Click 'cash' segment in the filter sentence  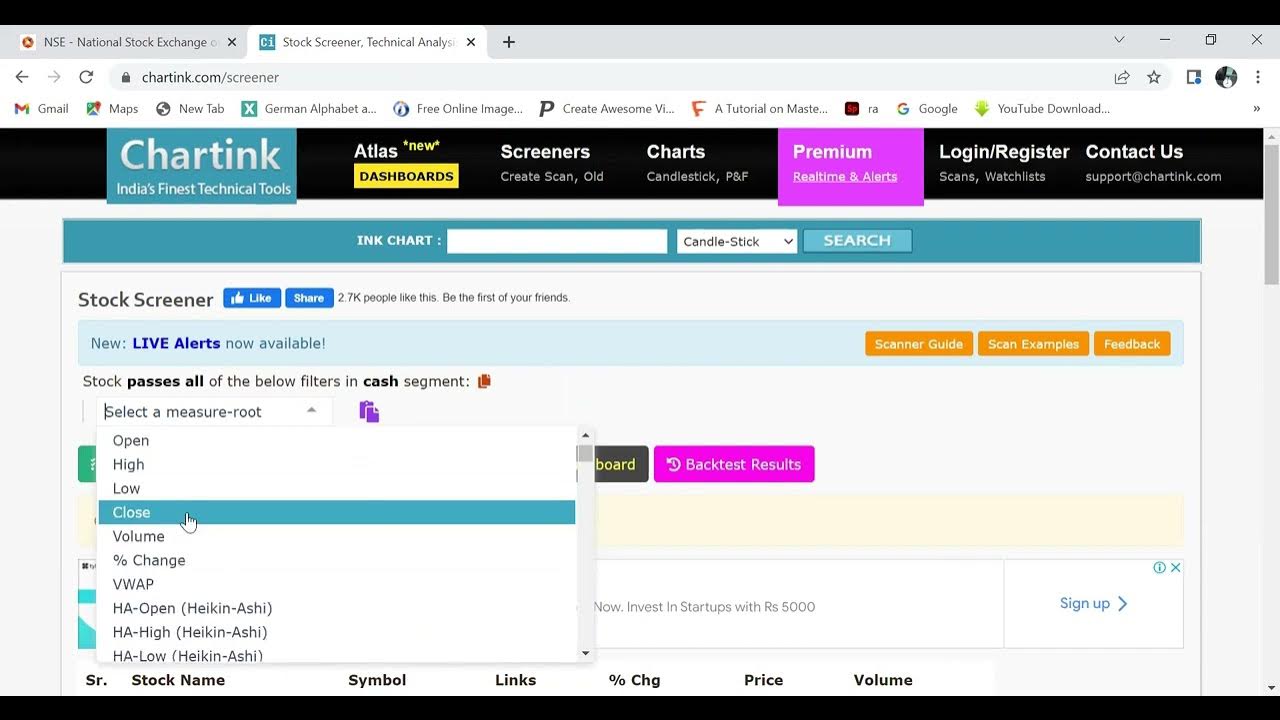381,381
